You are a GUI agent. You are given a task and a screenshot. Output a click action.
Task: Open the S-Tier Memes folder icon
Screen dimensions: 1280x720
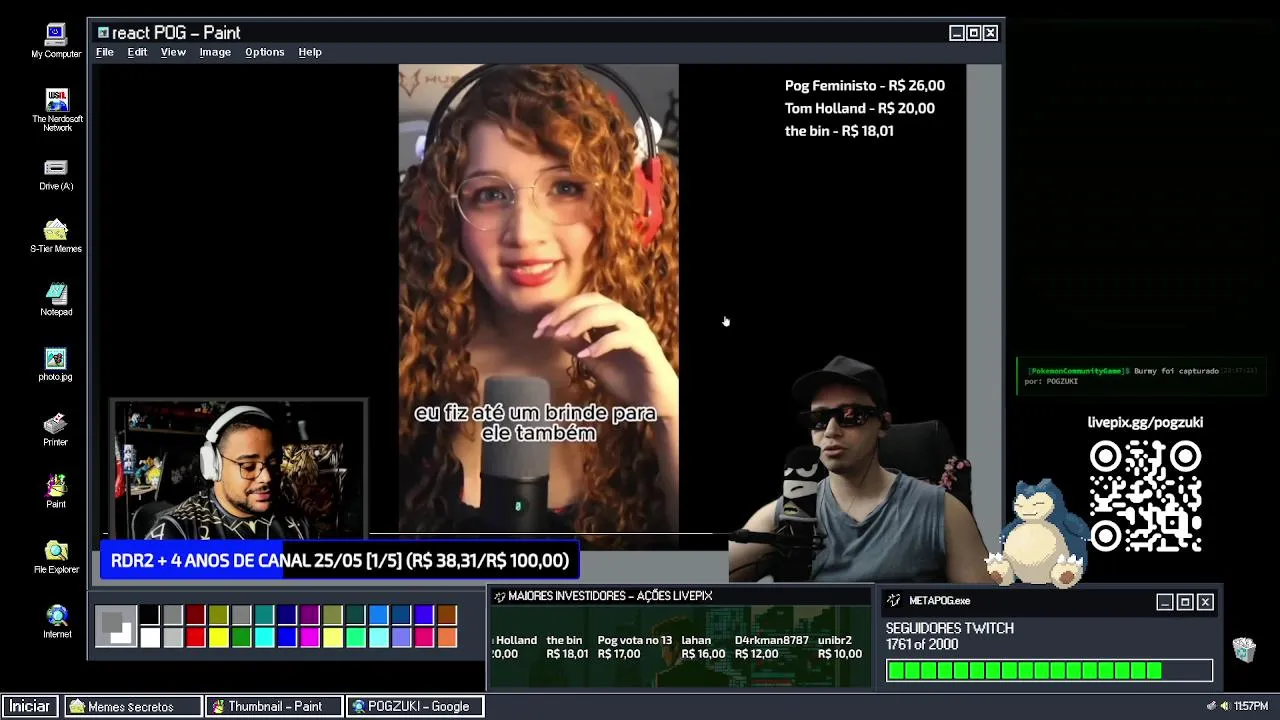(56, 236)
